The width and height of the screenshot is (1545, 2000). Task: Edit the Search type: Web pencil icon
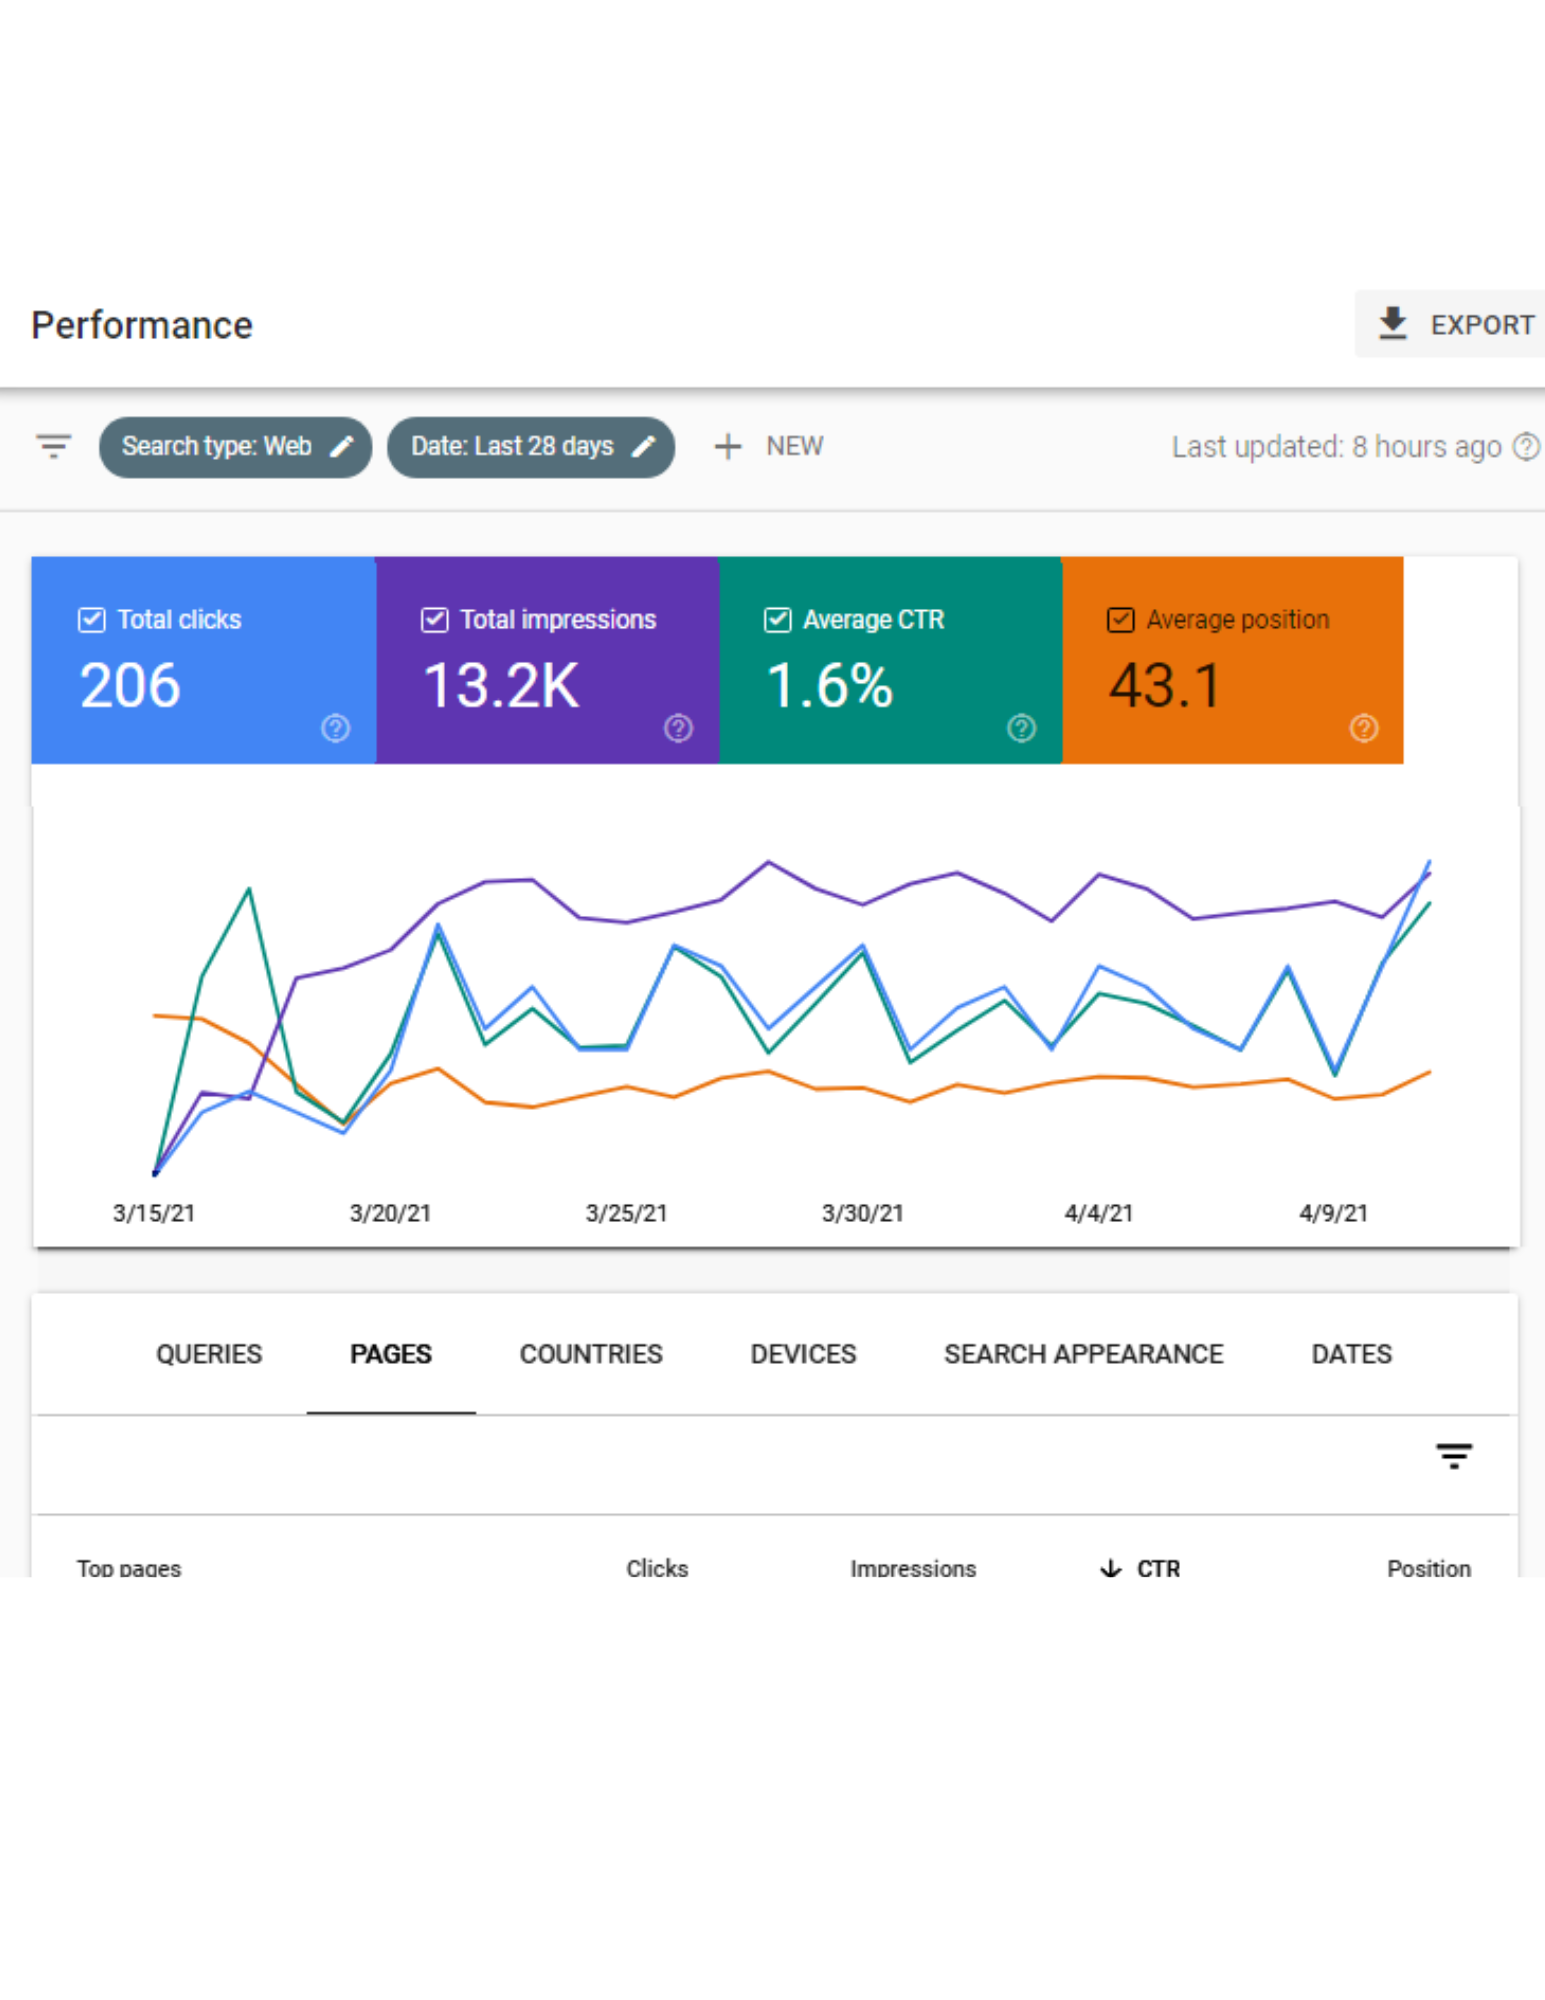tap(342, 446)
